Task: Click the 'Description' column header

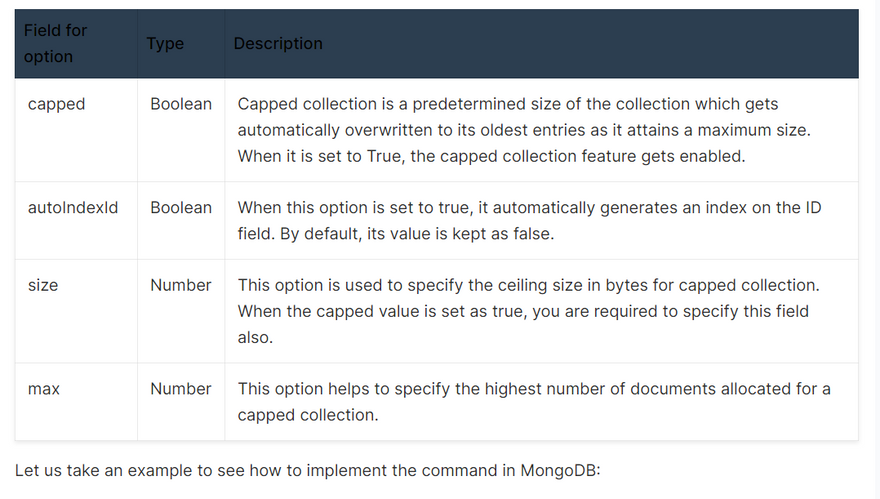Action: coord(278,44)
